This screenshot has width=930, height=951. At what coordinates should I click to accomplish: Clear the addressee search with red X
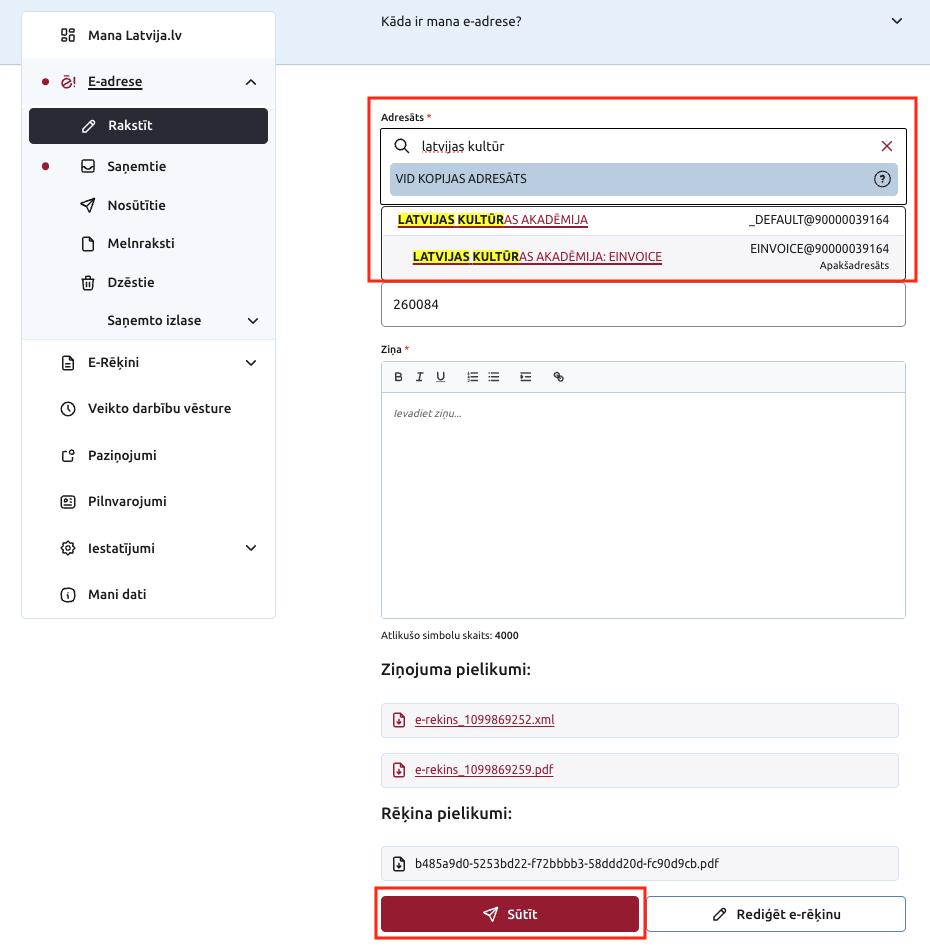[x=886, y=146]
